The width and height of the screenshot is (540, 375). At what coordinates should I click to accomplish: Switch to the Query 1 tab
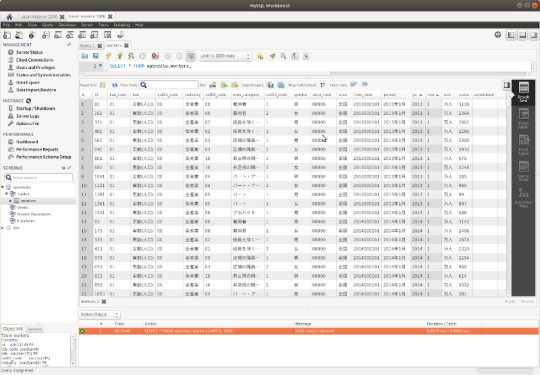click(86, 45)
